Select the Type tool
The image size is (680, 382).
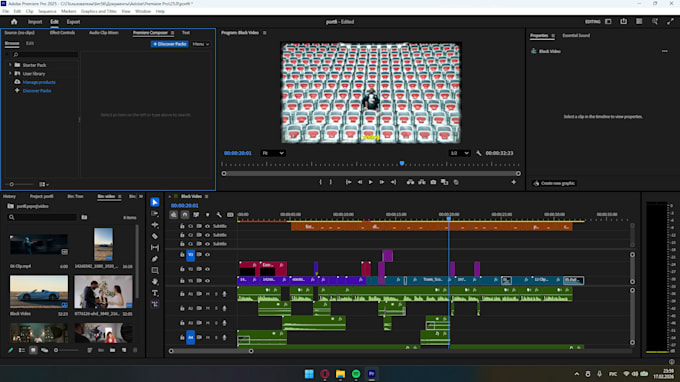(x=155, y=293)
